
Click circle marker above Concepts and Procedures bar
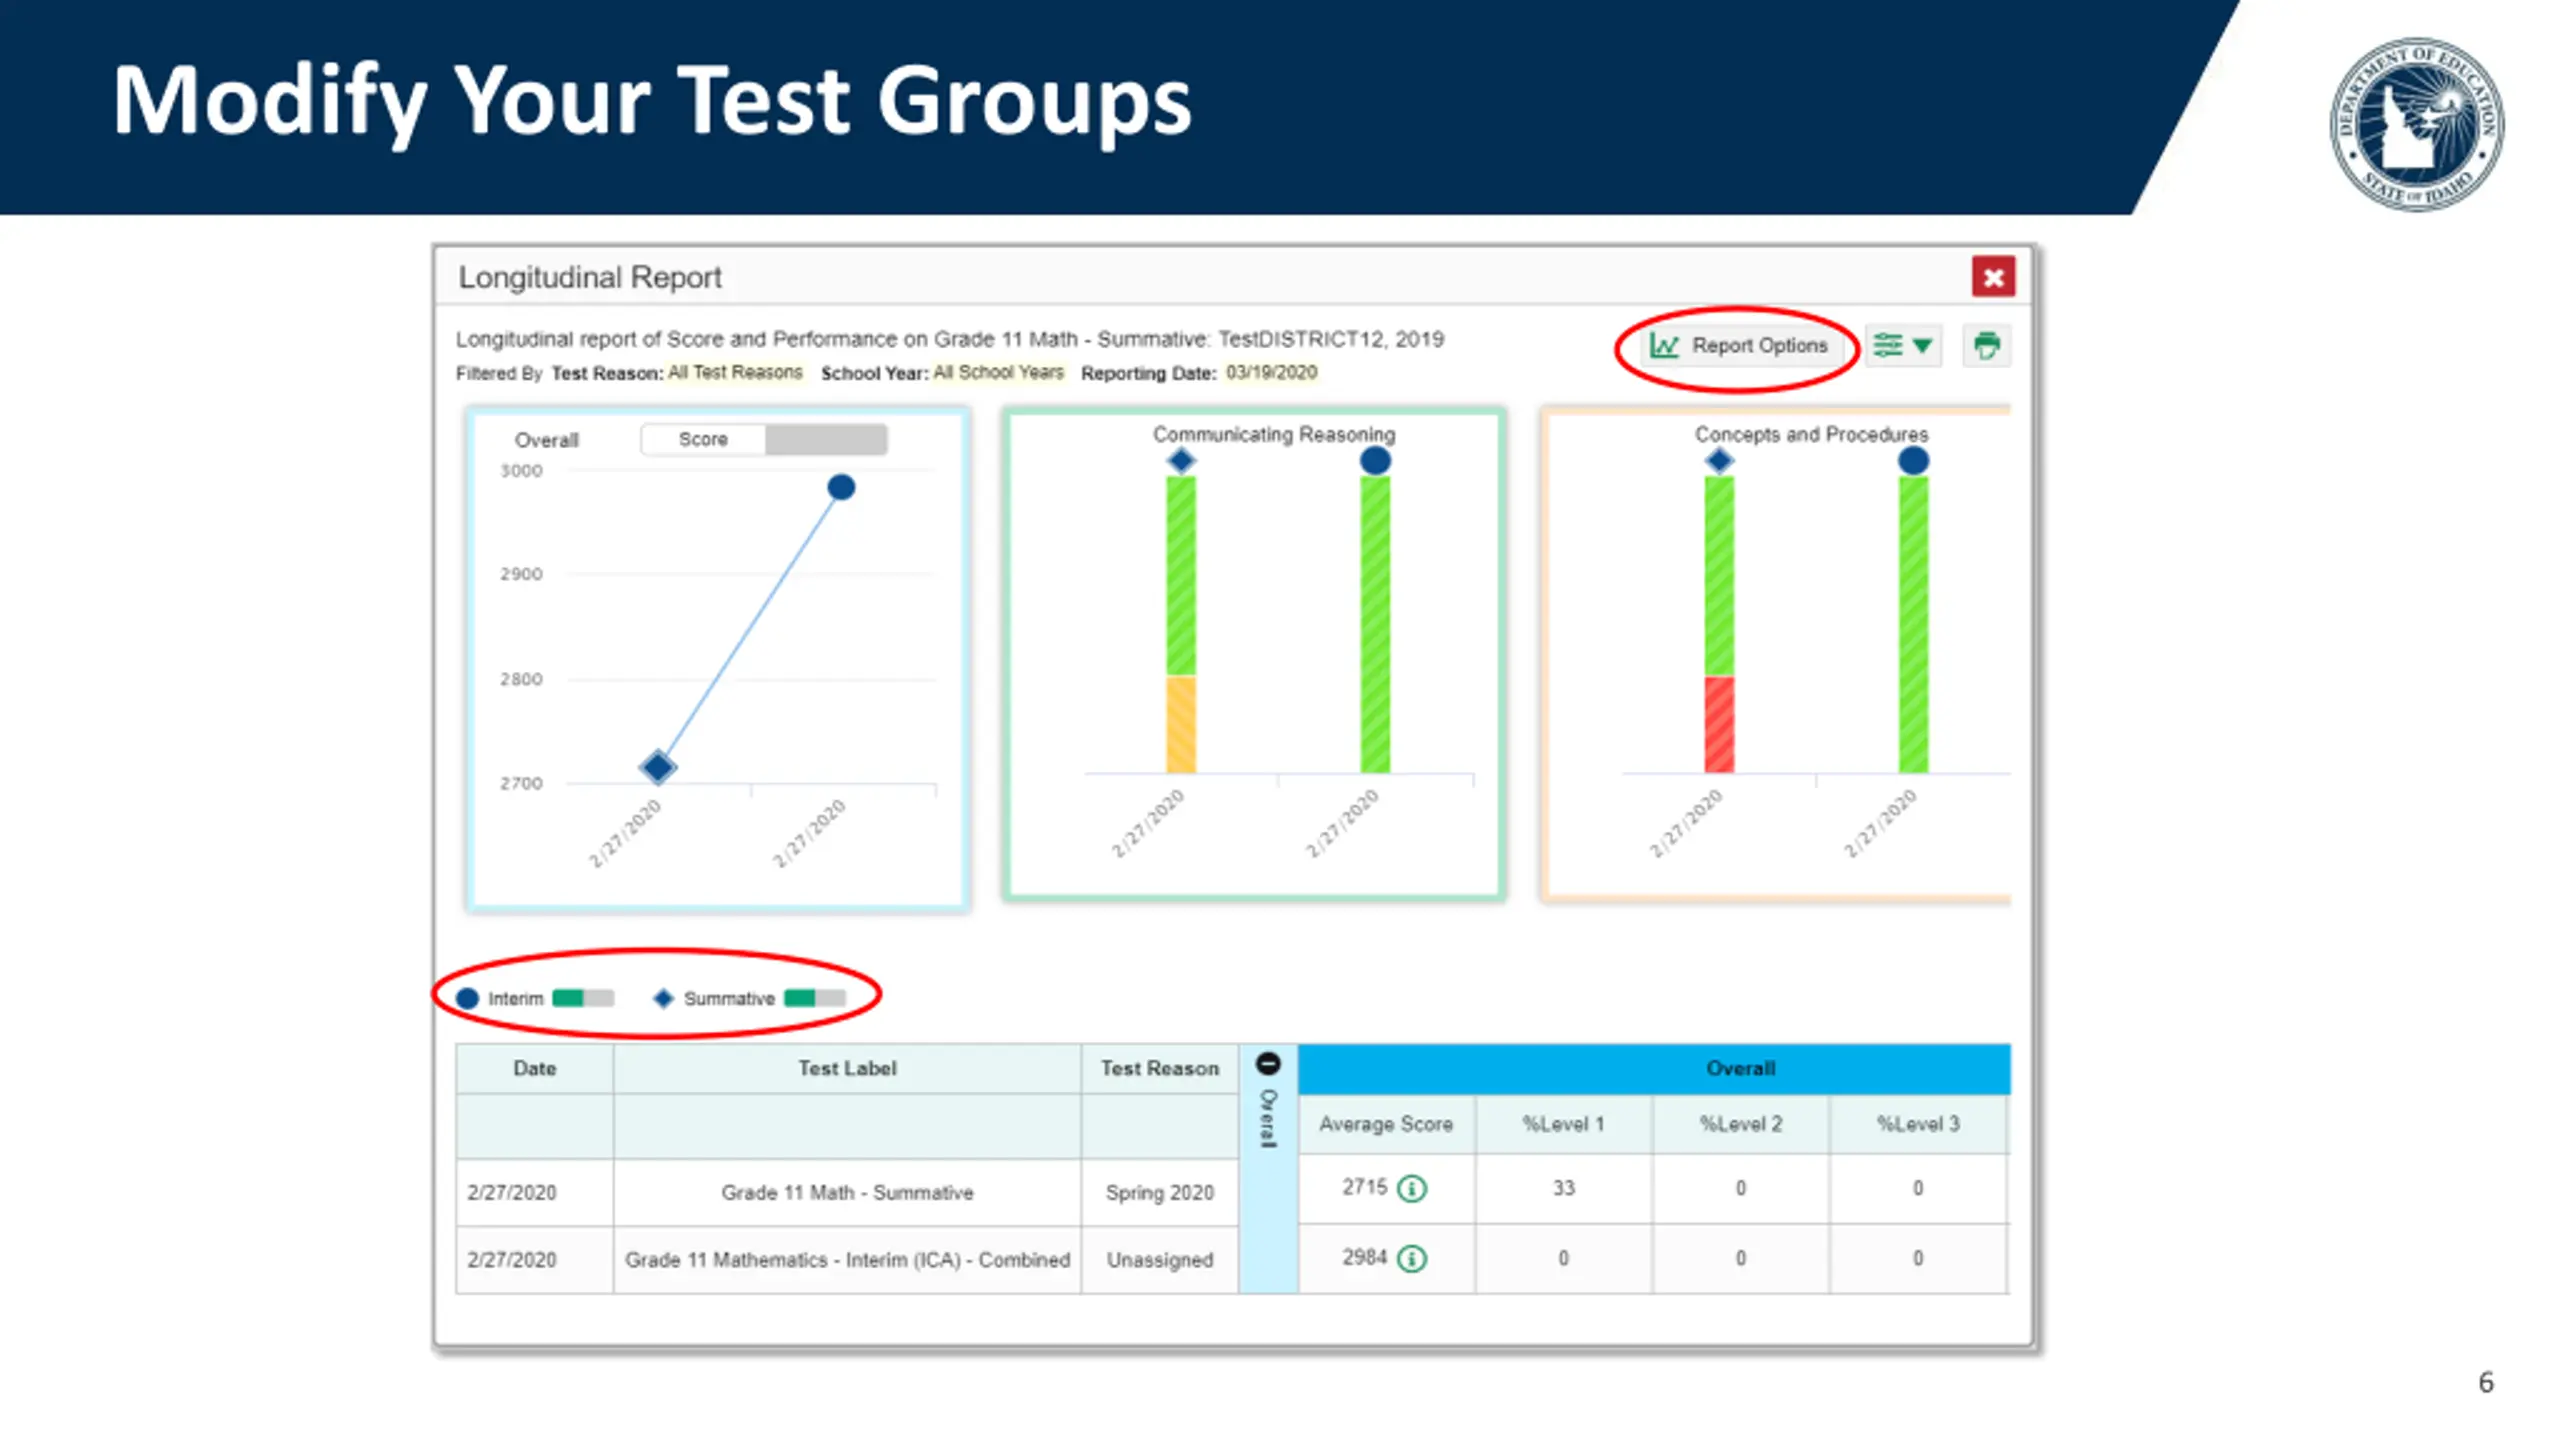[x=1912, y=461]
